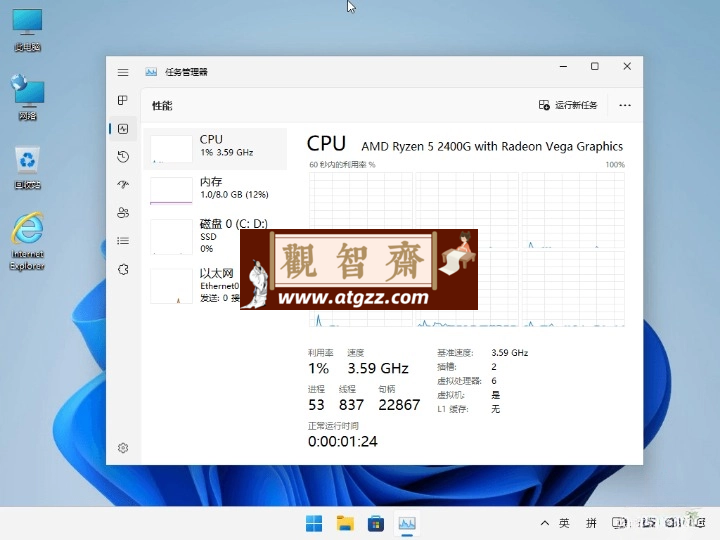Select the Performance page icon in sidebar

coord(123,129)
